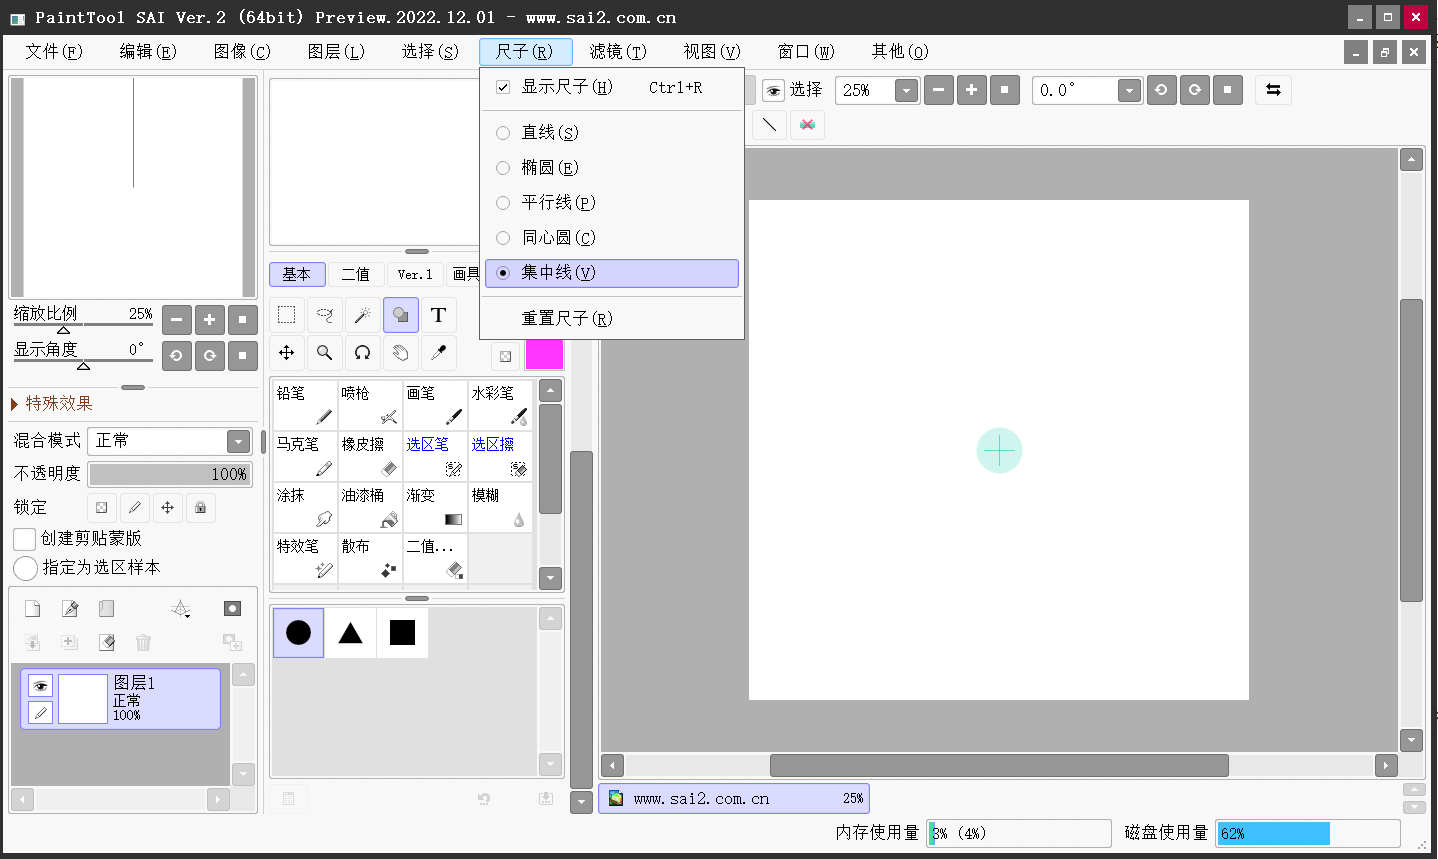The width and height of the screenshot is (1438, 859).
Task: Choose the triangle shape
Action: coord(351,632)
